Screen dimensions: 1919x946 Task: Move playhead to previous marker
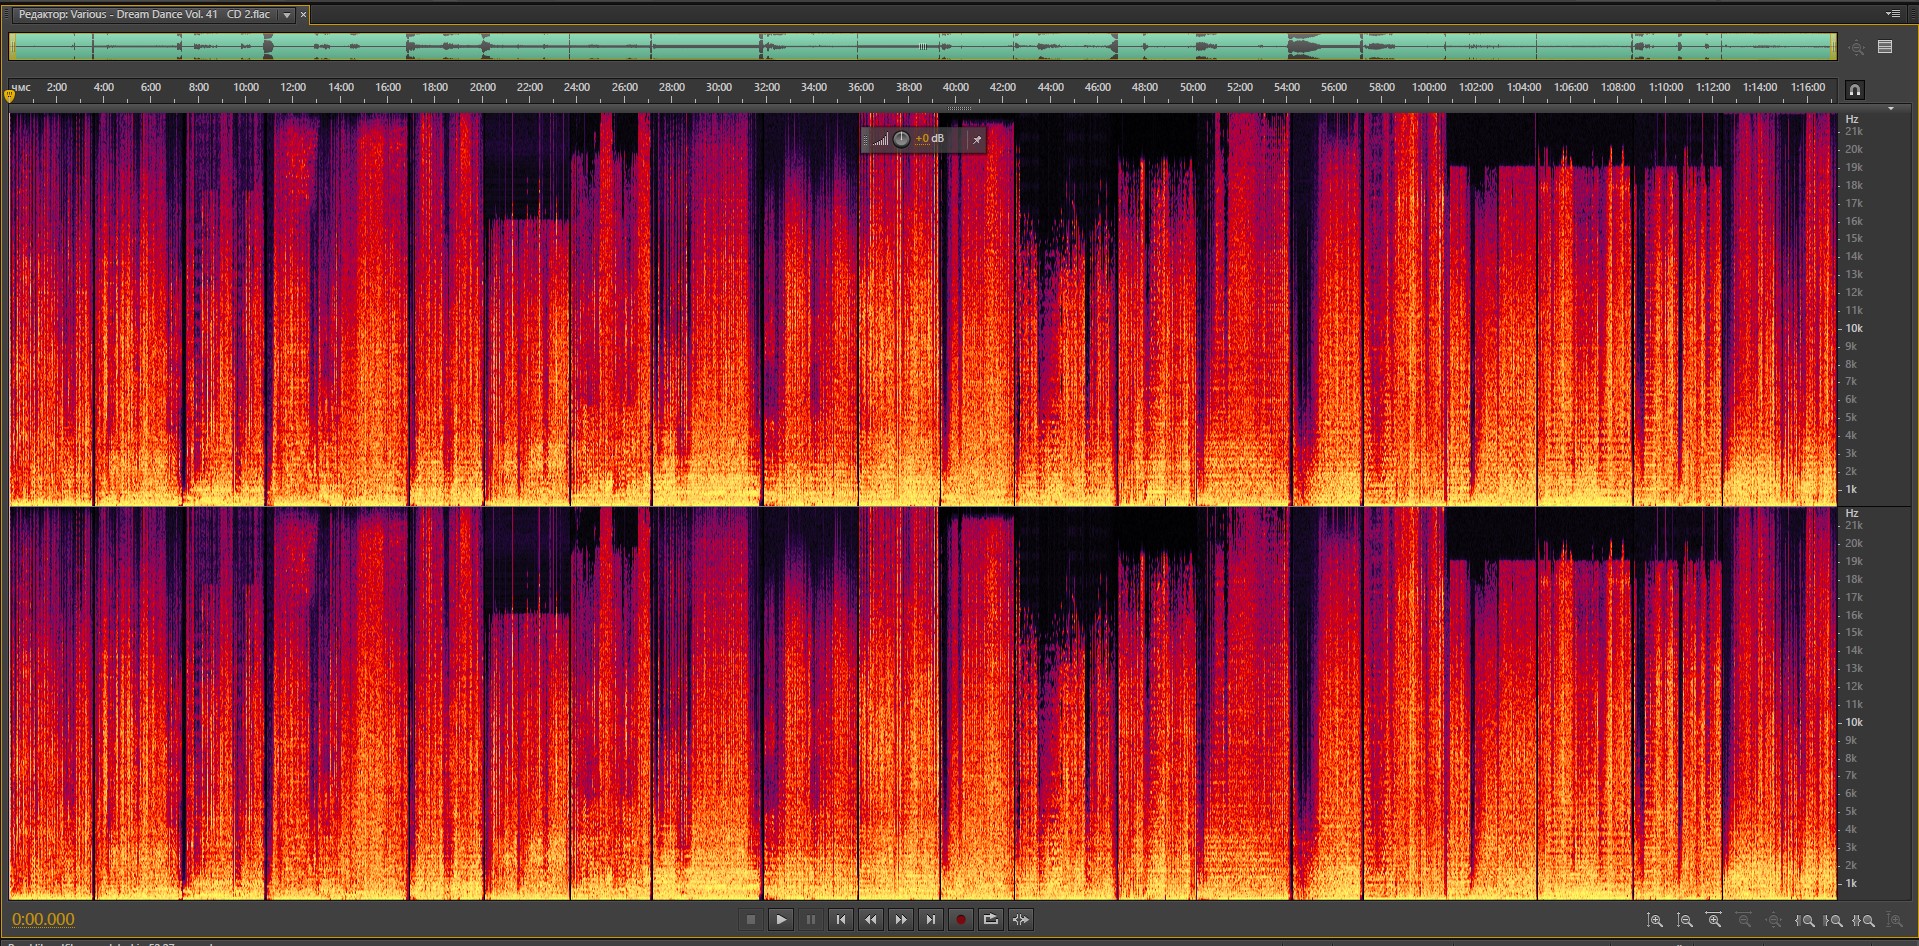pos(841,920)
